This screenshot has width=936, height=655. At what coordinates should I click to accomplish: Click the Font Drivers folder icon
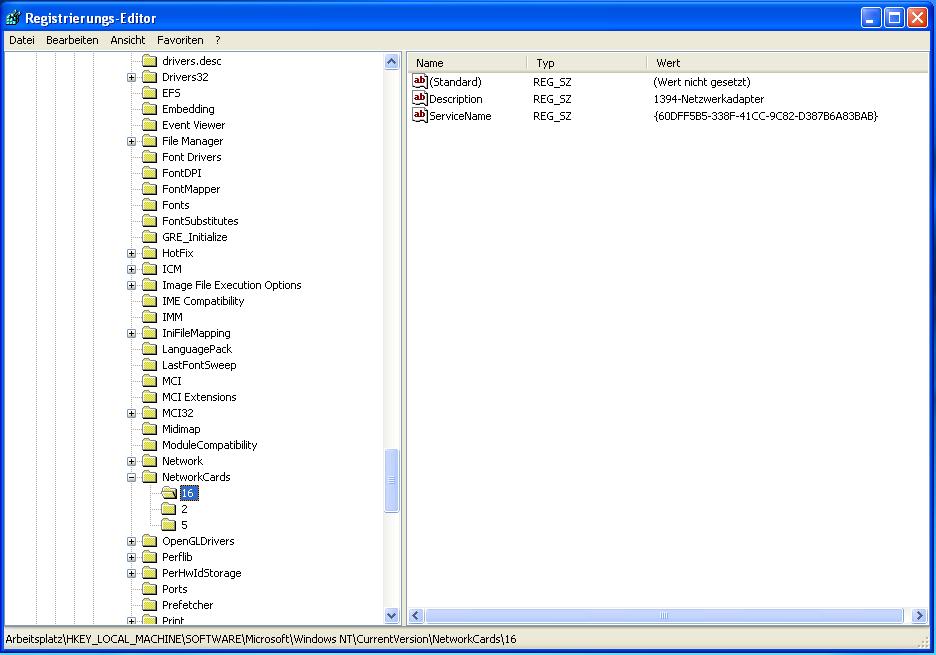pyautogui.click(x=149, y=157)
